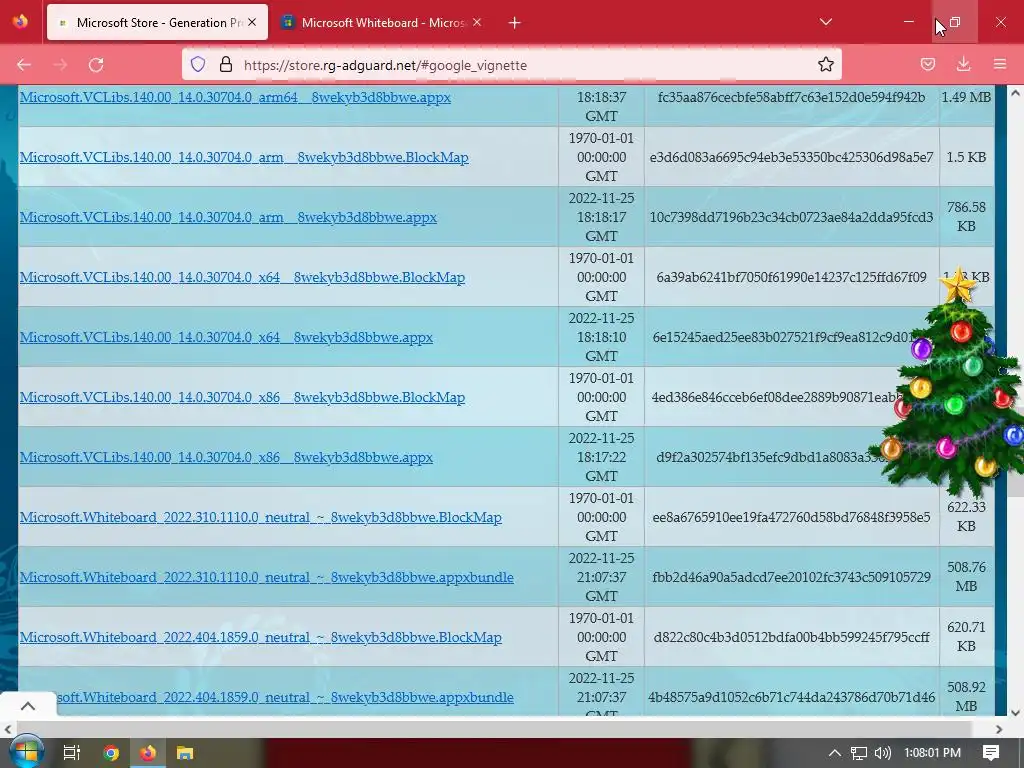Bookmark this page with the star icon

click(825, 64)
